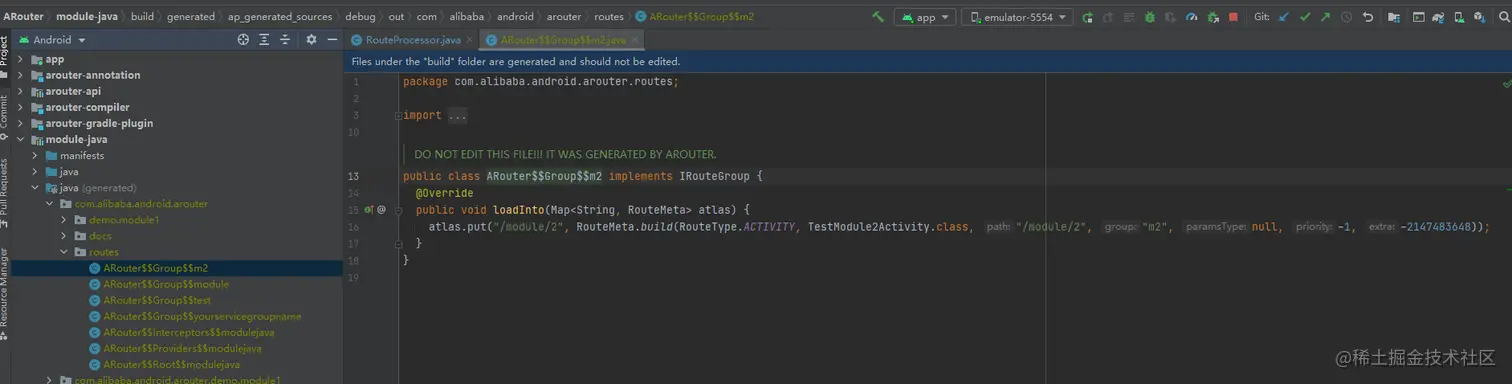Click the package declaration line
The image size is (1512, 384).
tap(541, 81)
